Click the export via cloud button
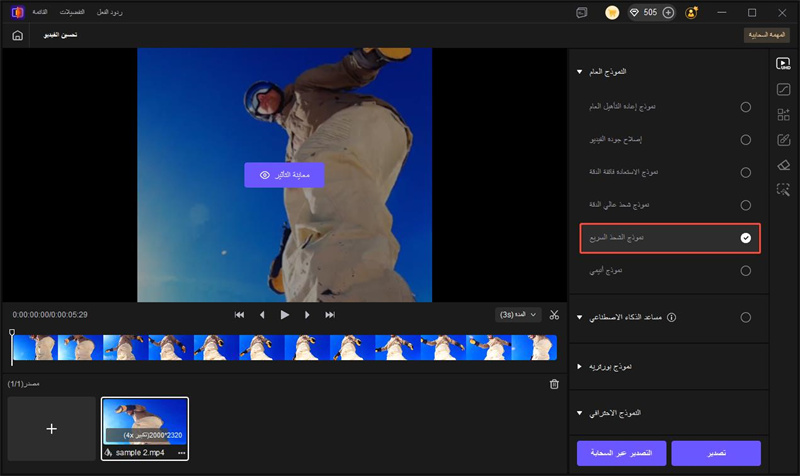Image resolution: width=800 pixels, height=476 pixels. [620, 453]
